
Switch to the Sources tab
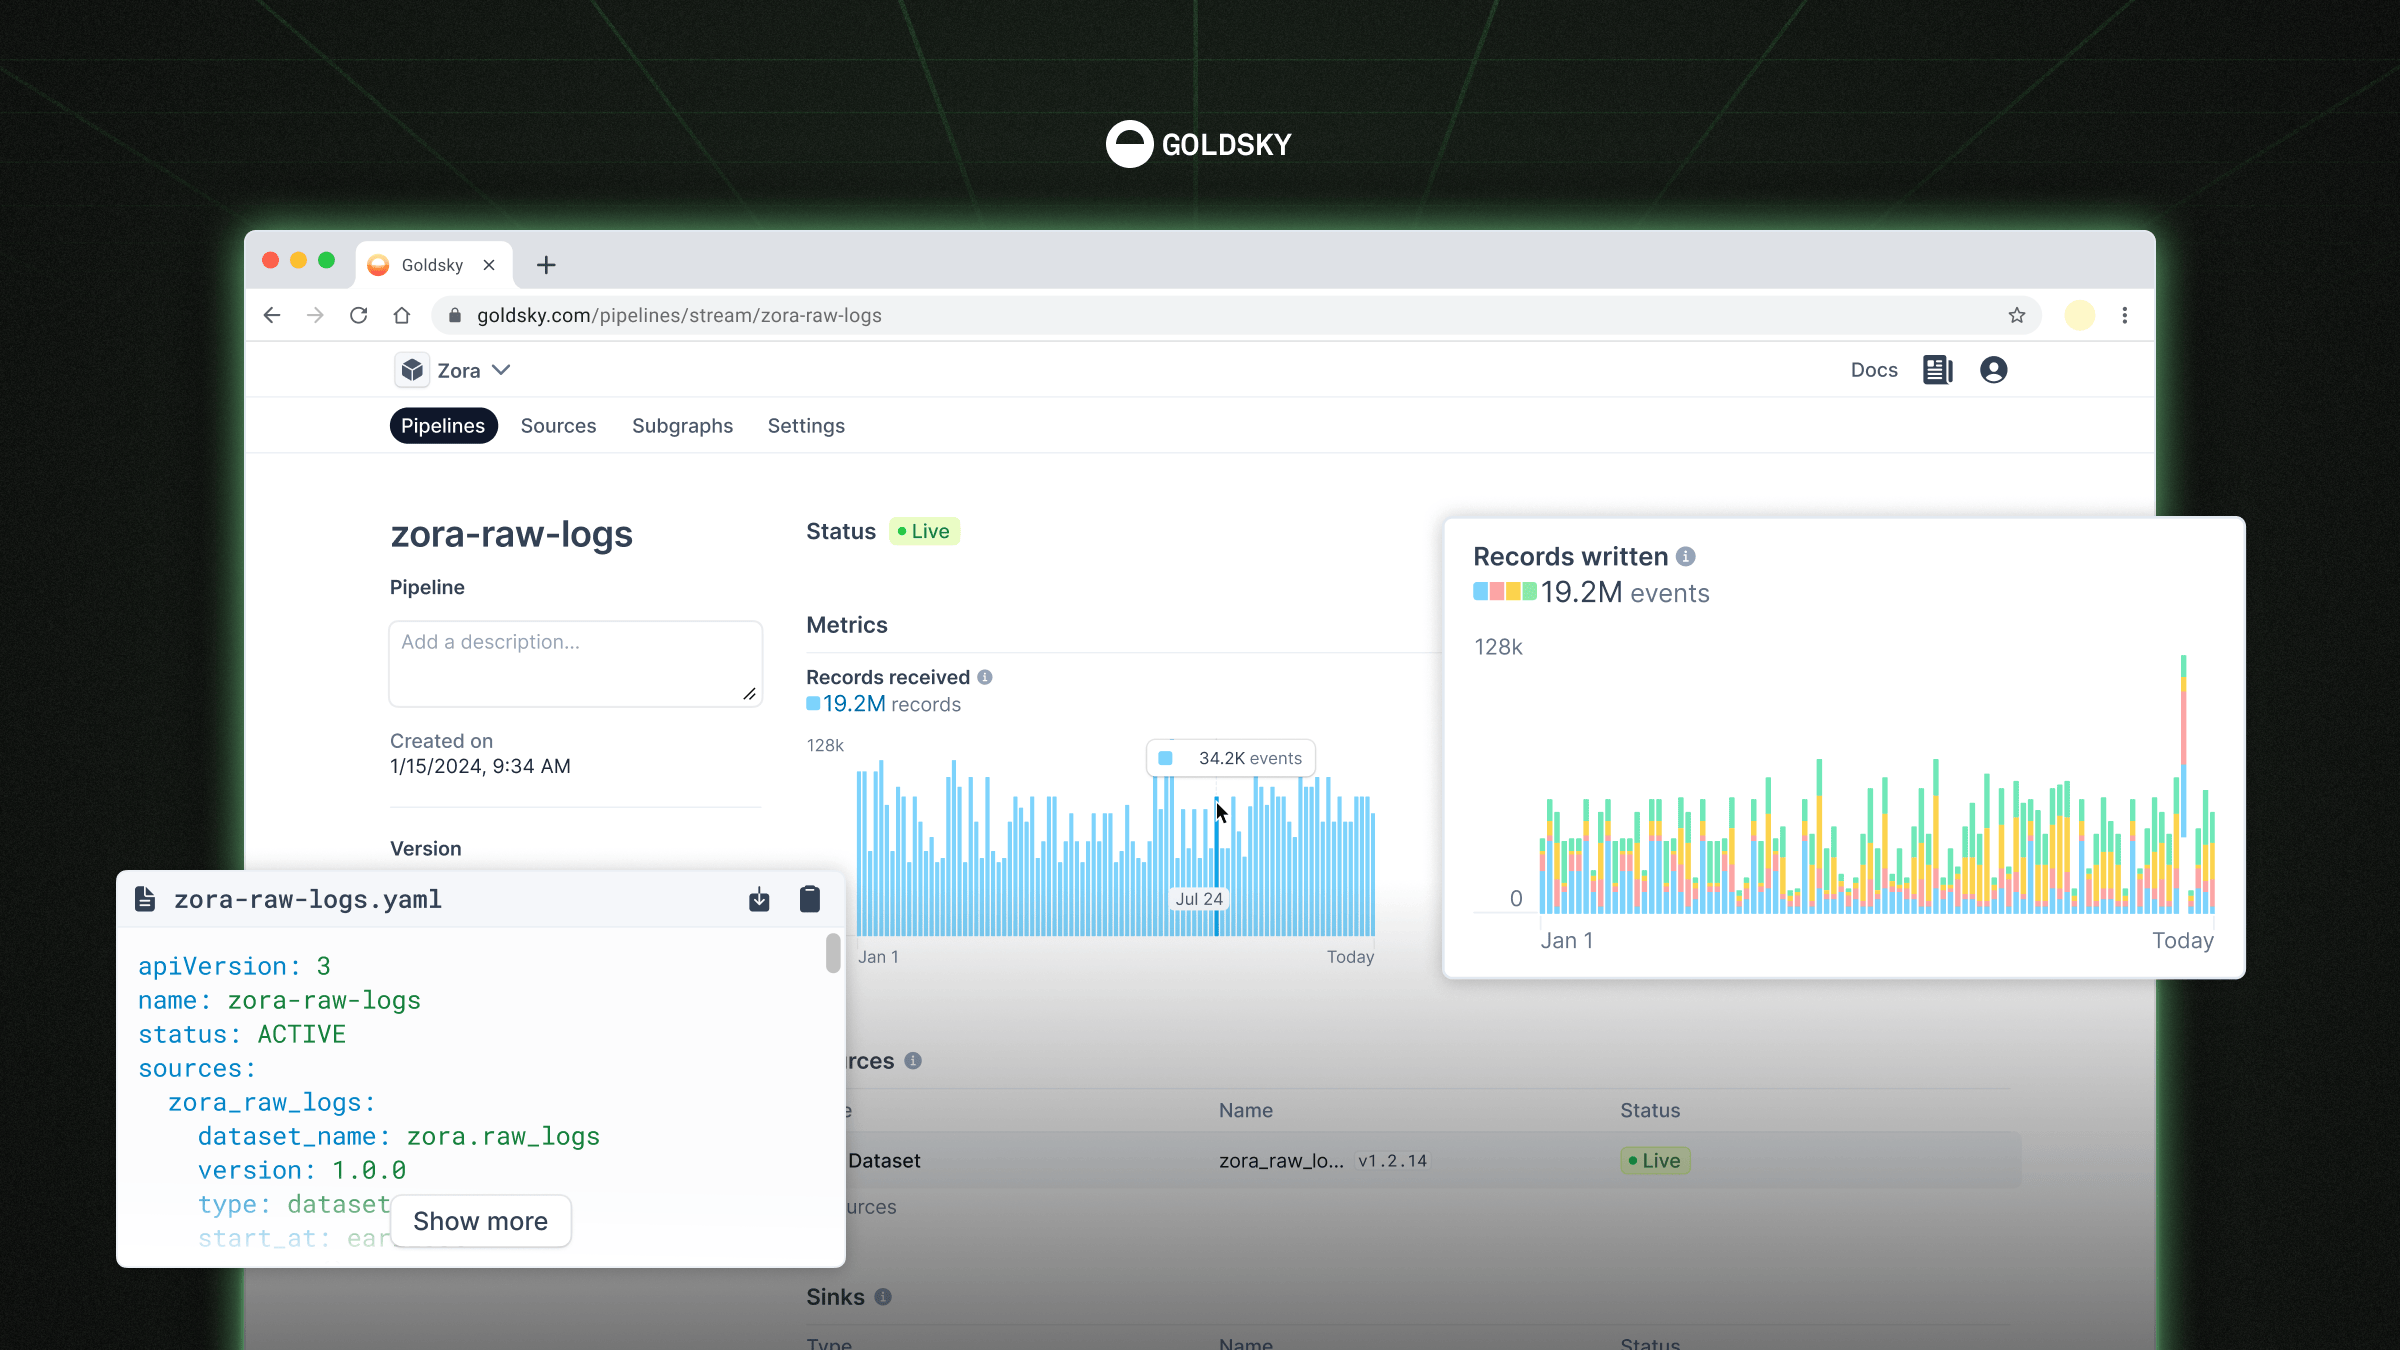(x=558, y=426)
